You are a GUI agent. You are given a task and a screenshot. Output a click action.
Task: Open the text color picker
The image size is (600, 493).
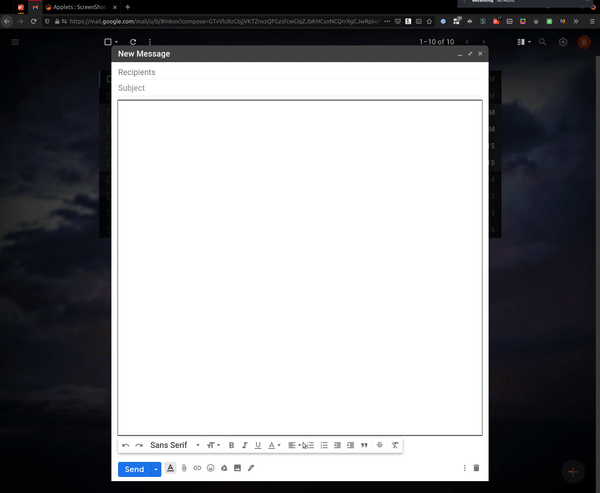(x=274, y=445)
